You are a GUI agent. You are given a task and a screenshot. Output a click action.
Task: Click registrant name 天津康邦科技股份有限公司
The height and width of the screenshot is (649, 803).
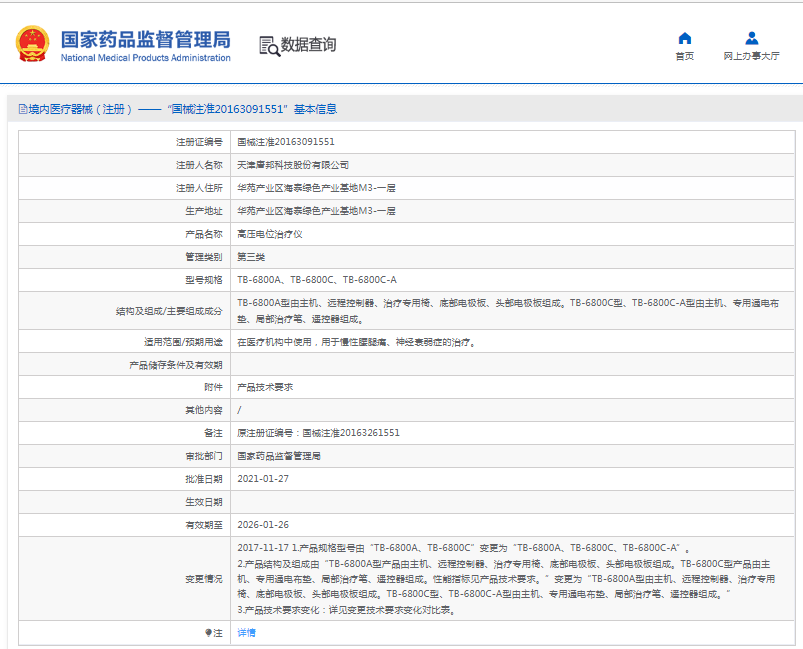(x=292, y=165)
